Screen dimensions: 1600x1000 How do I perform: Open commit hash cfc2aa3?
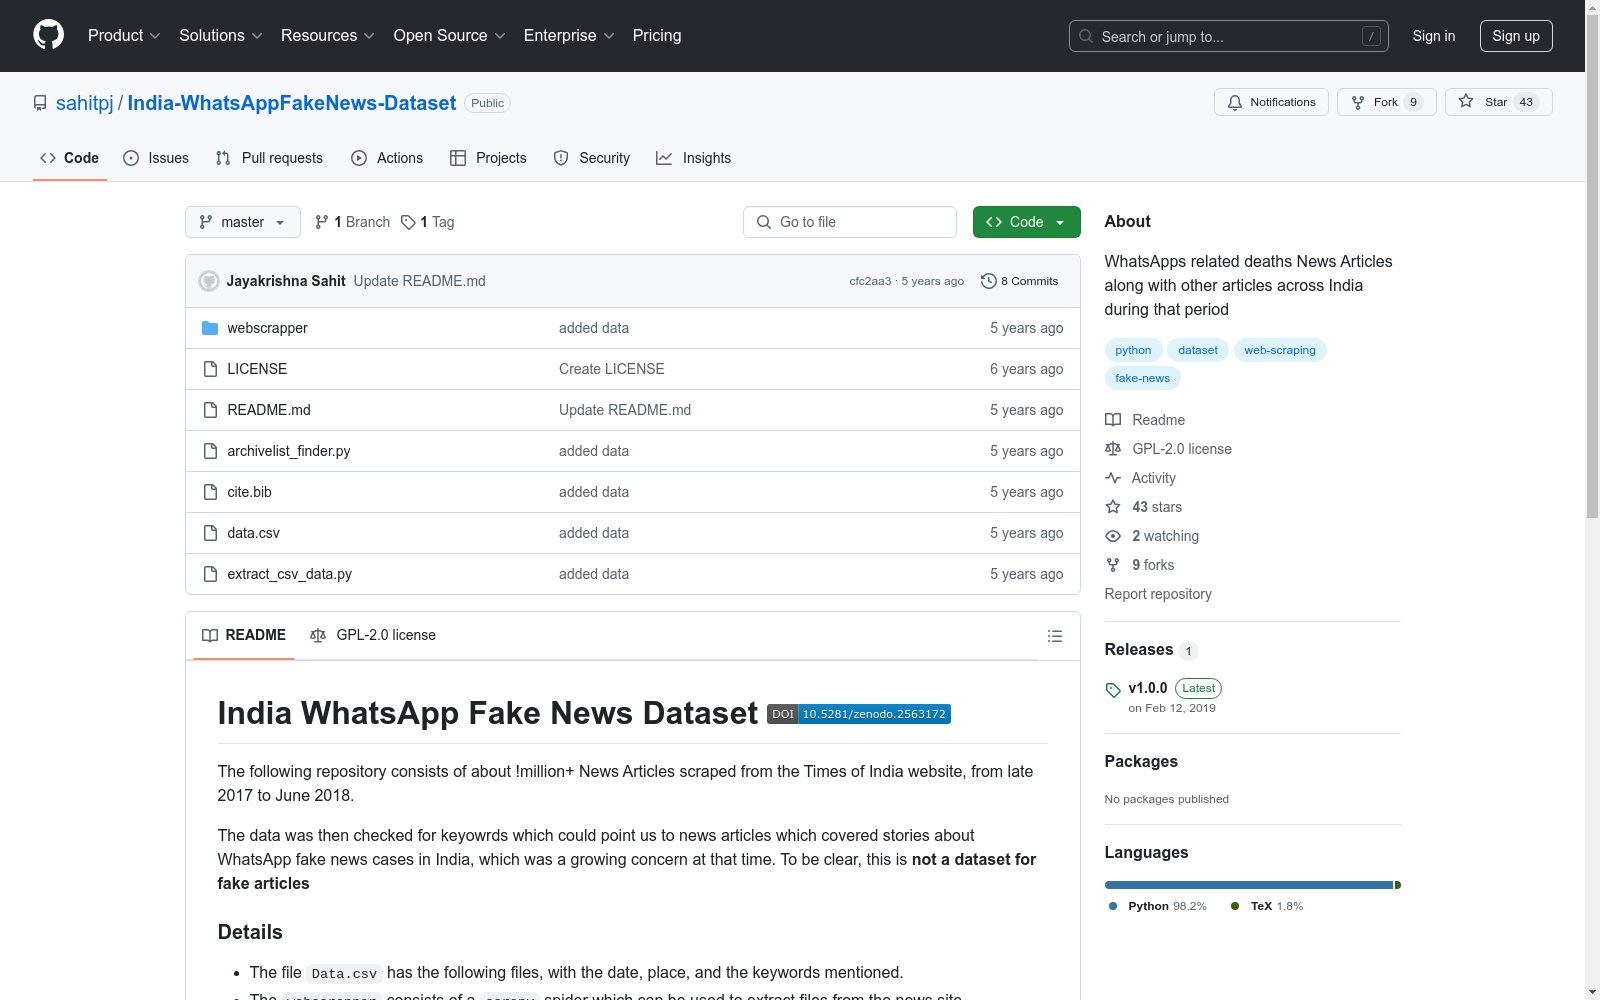[x=870, y=281]
